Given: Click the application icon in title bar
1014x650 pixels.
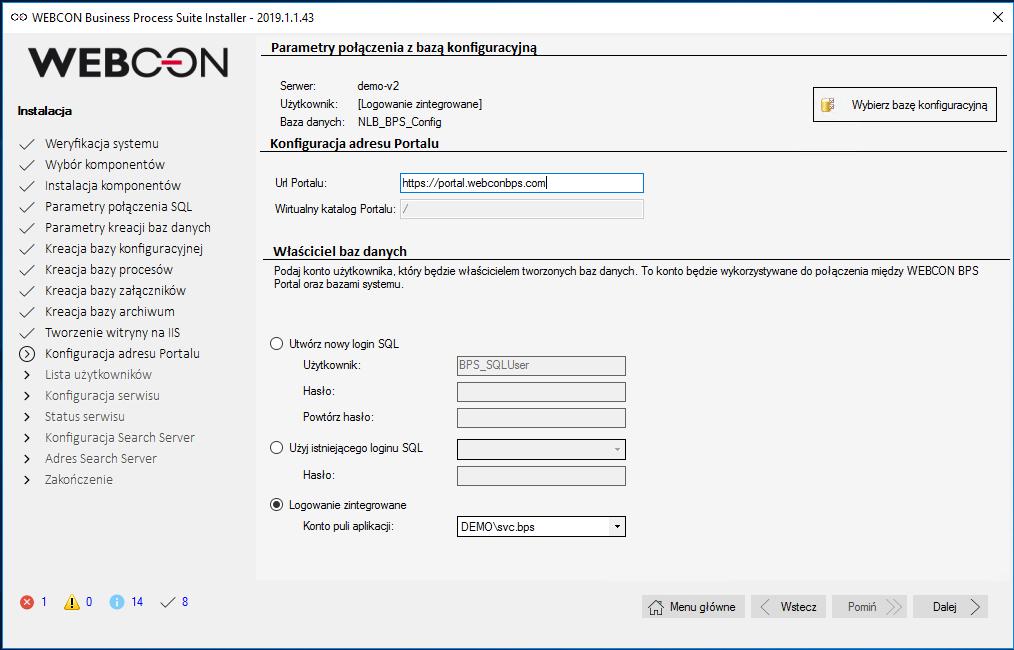Looking at the screenshot, I should (x=19, y=17).
